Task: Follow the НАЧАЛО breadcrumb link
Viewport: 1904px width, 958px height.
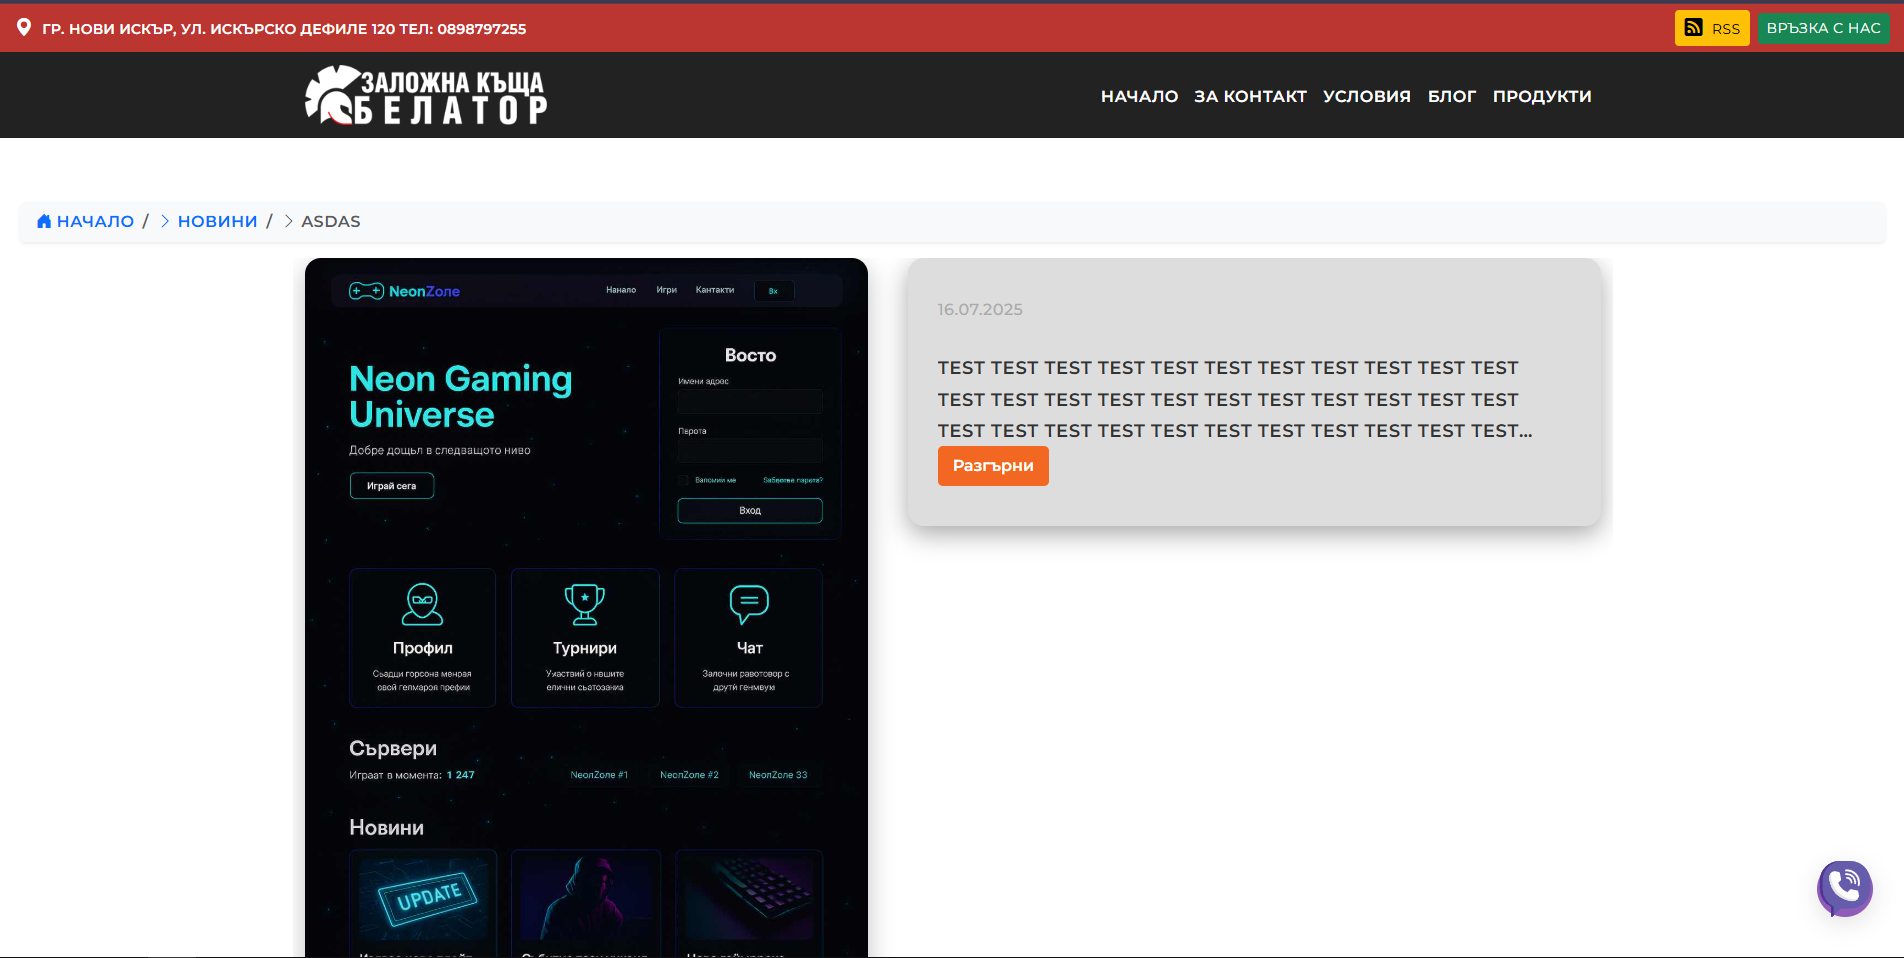Action: point(95,221)
